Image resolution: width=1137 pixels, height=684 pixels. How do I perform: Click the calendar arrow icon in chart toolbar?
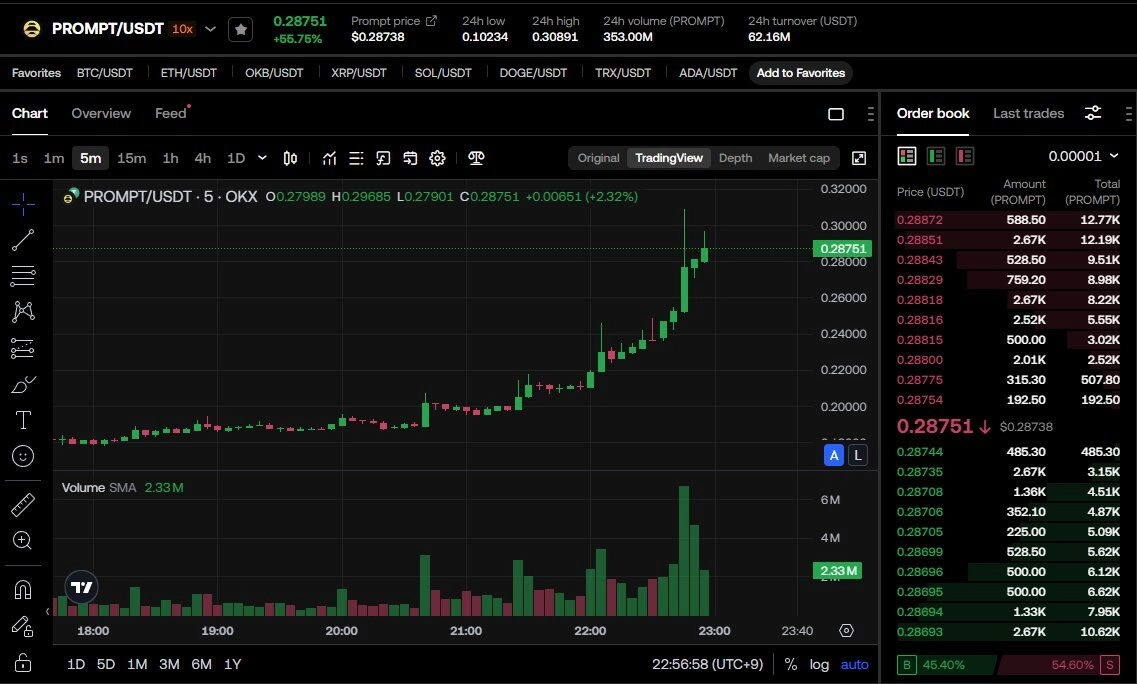coord(410,158)
